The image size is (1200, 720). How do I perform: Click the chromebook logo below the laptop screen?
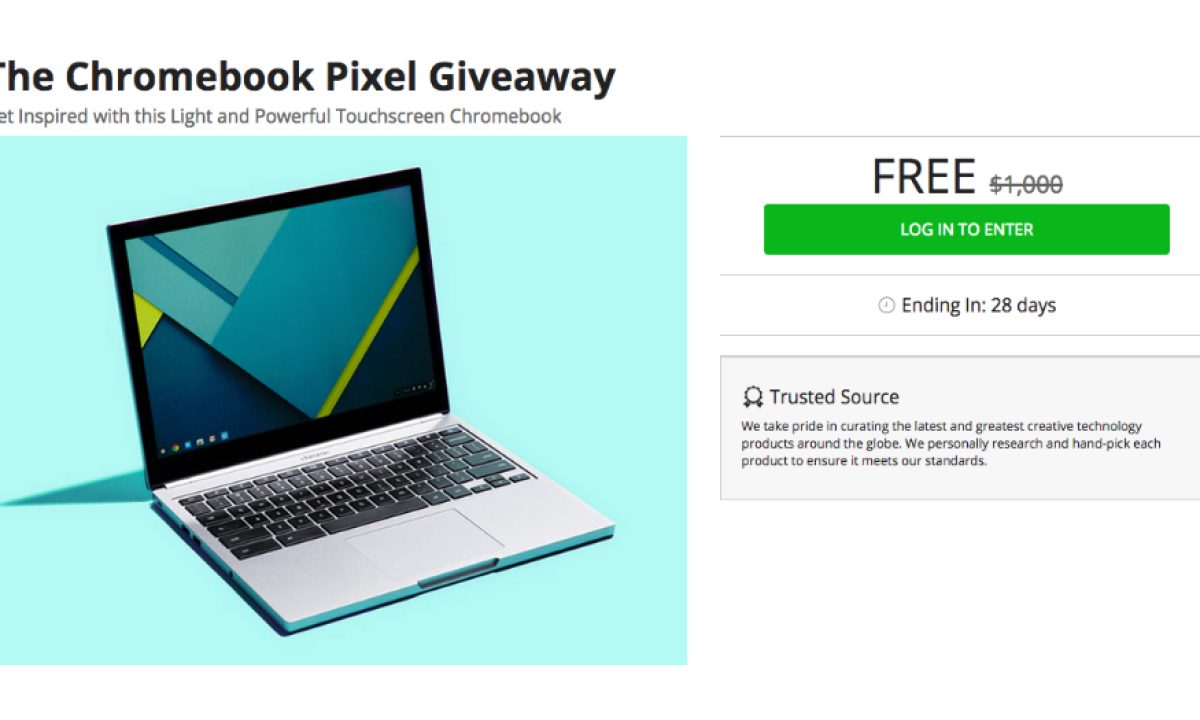(x=316, y=455)
